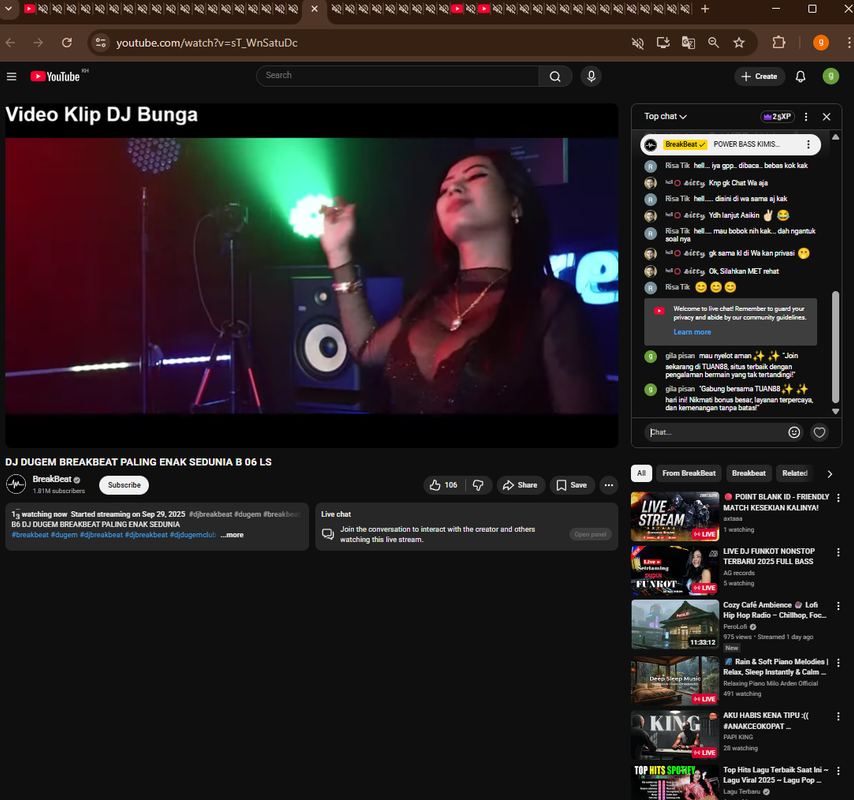Click the install app icon in address bar

(663, 42)
